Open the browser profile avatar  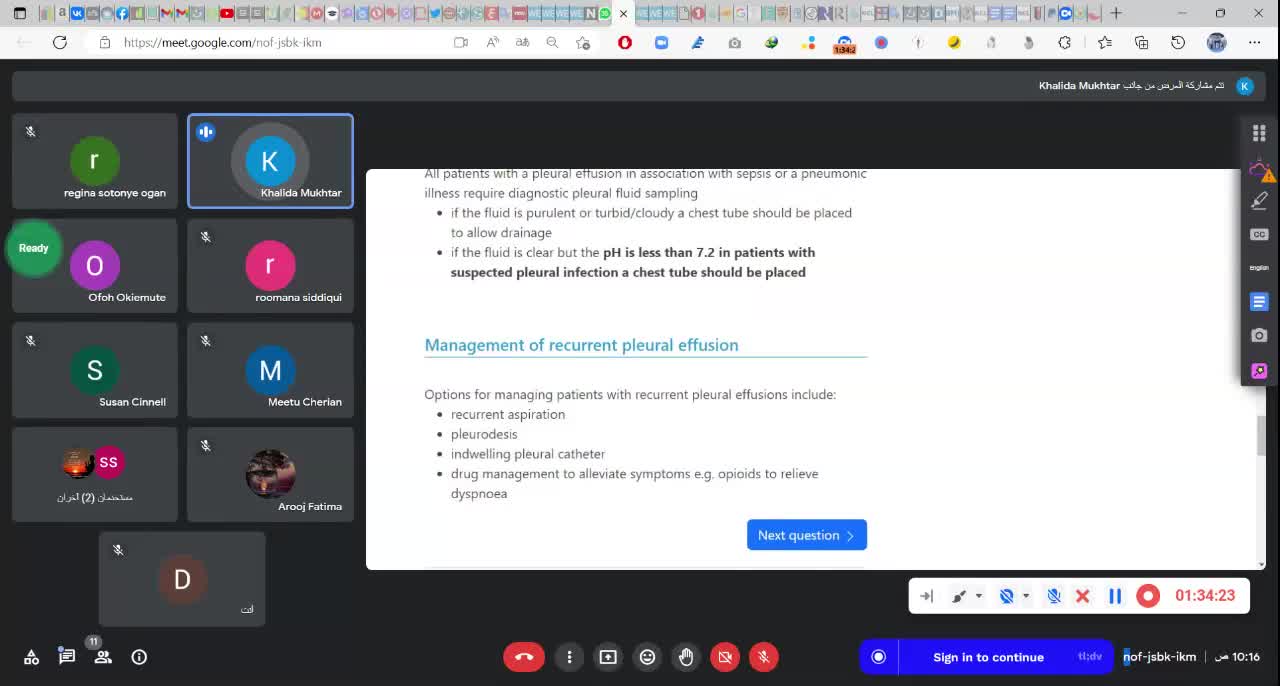coord(1216,42)
